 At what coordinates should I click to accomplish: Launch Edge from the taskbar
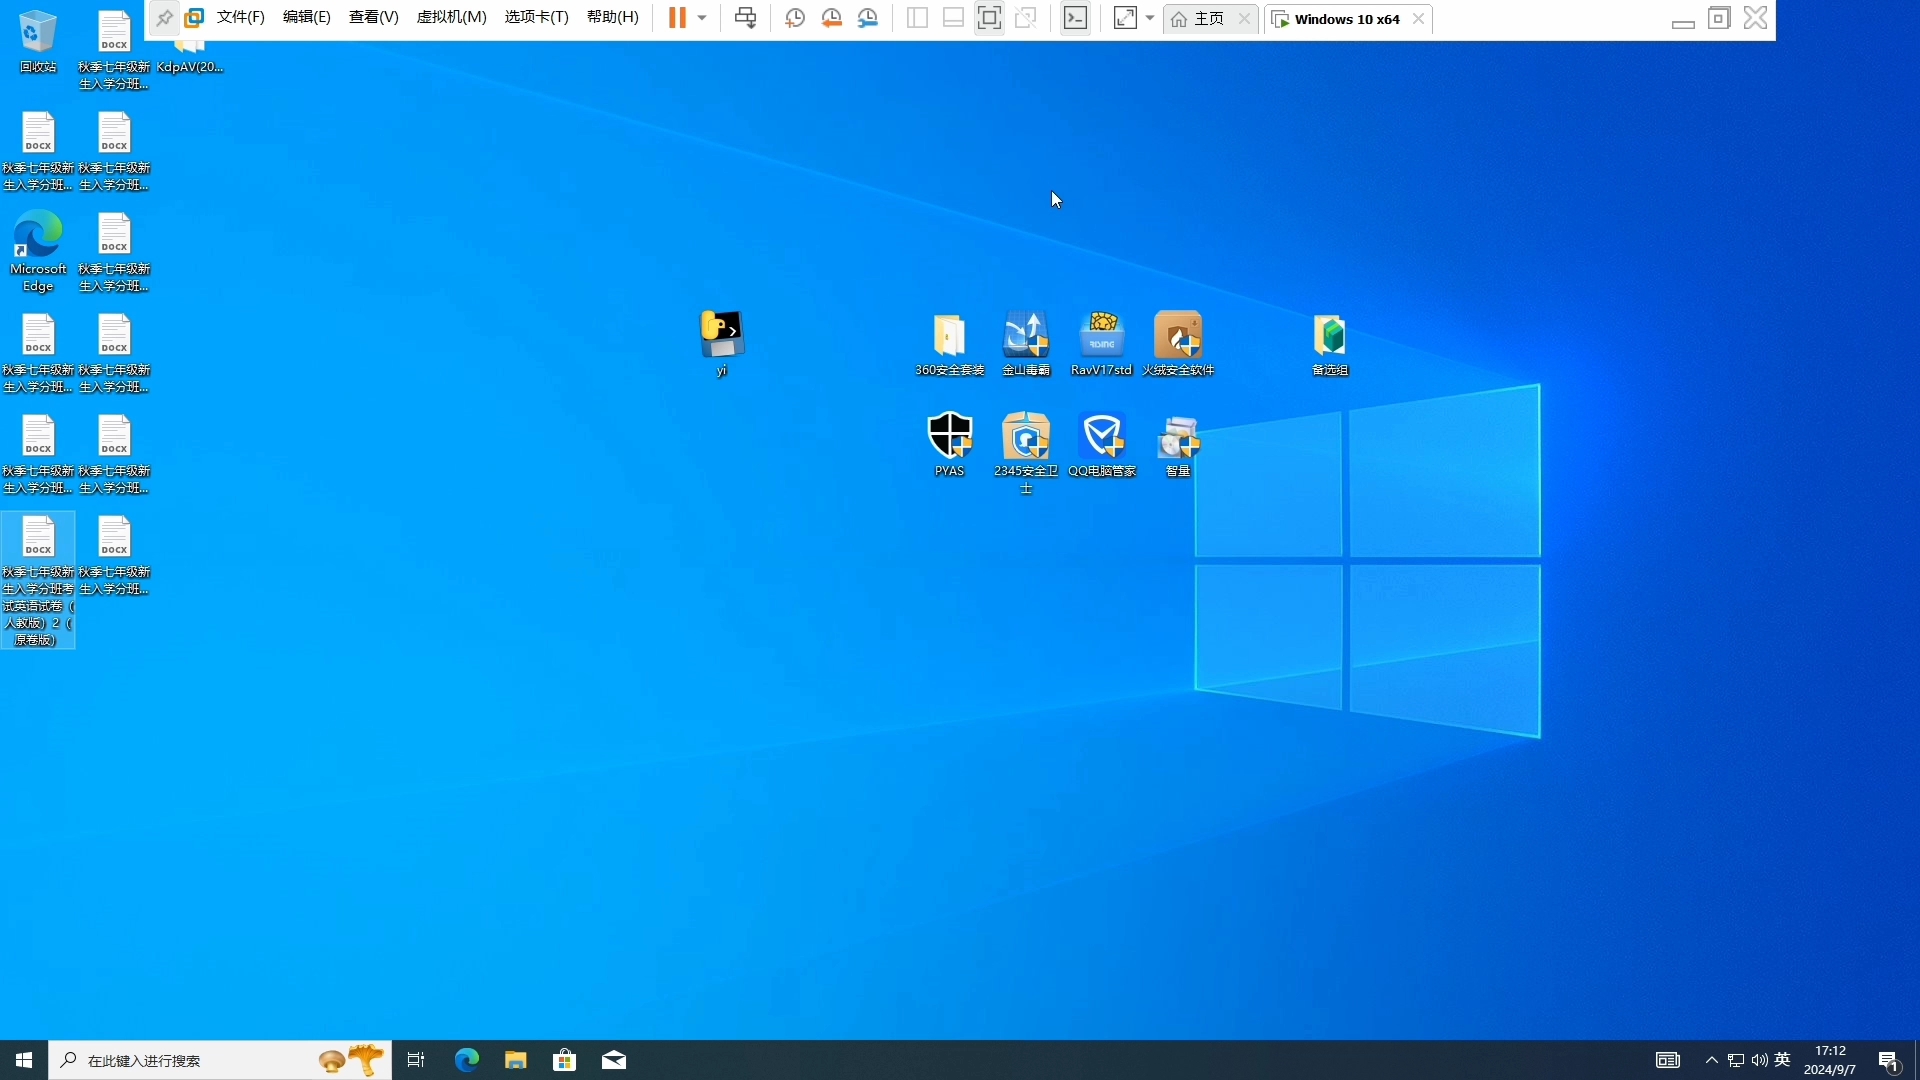467,1060
